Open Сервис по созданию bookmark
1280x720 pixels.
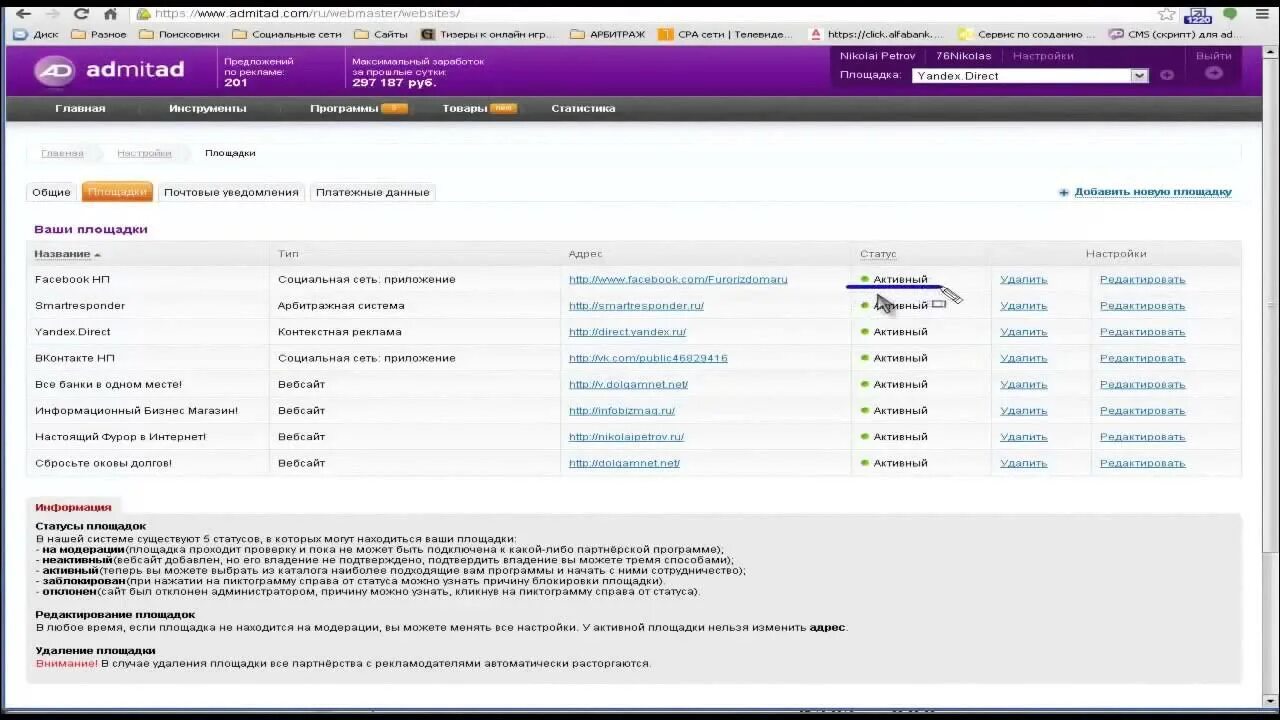(x=1025, y=34)
